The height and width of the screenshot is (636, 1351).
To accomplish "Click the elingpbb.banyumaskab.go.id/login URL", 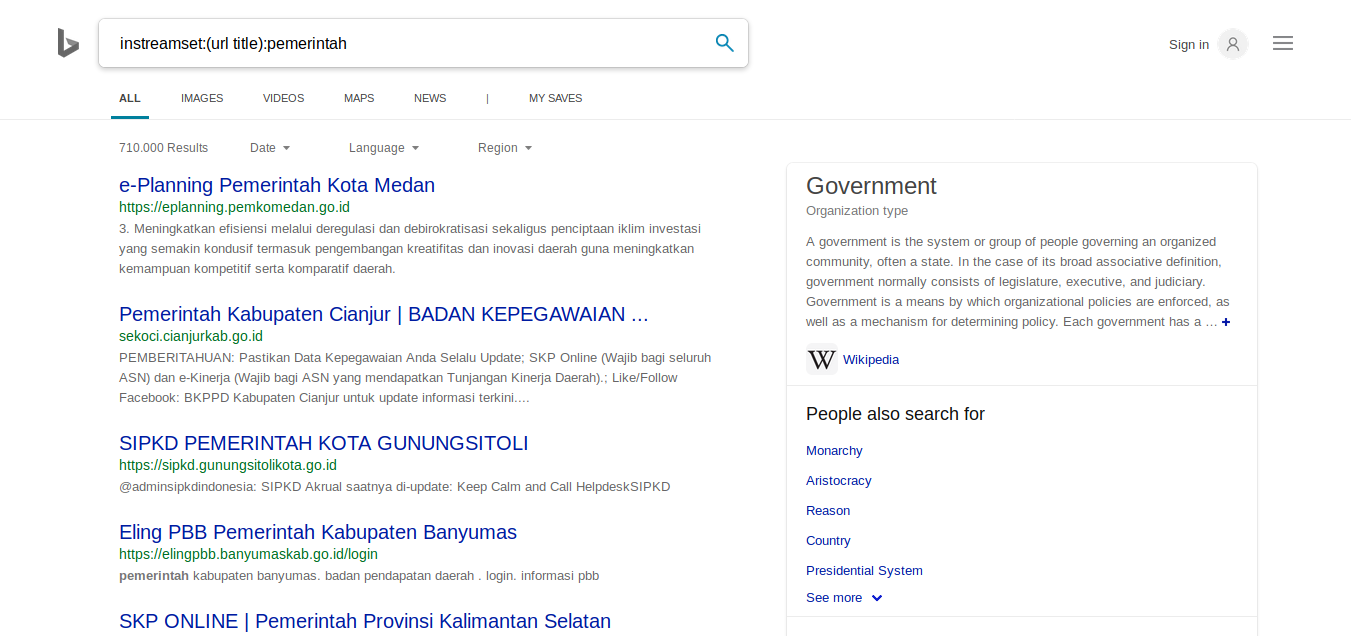I will [248, 554].
